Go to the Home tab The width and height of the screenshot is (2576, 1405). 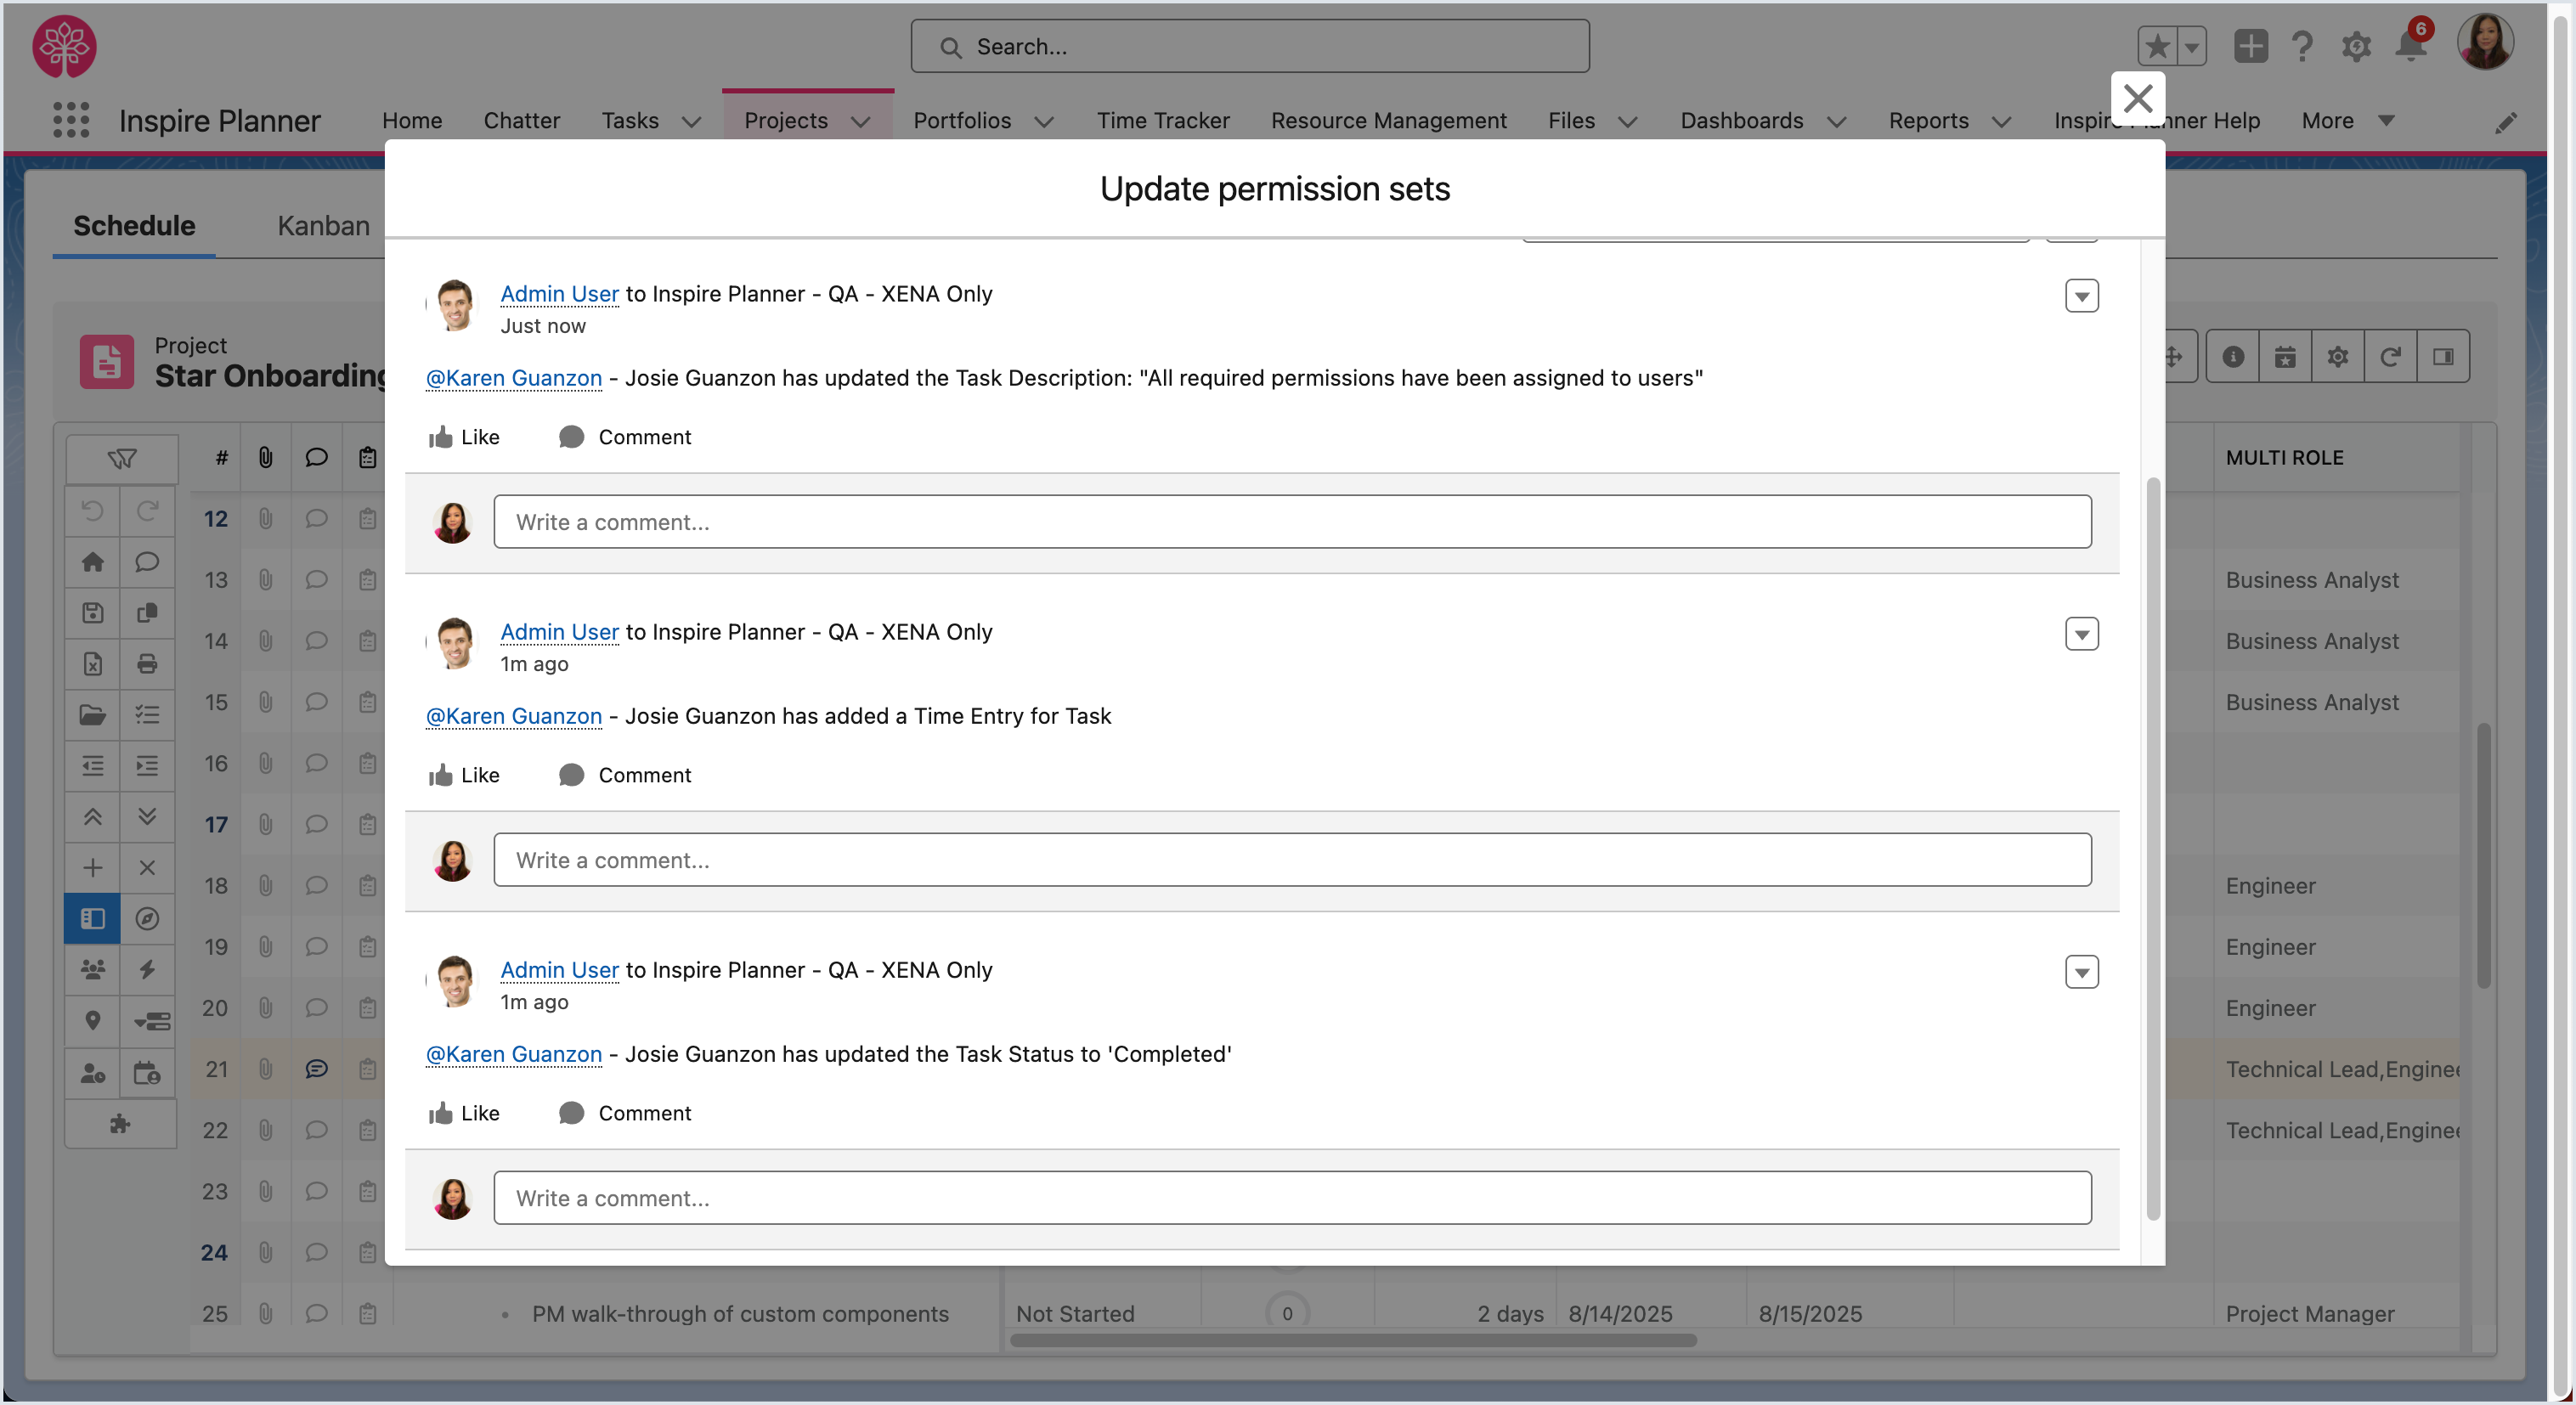click(x=412, y=121)
